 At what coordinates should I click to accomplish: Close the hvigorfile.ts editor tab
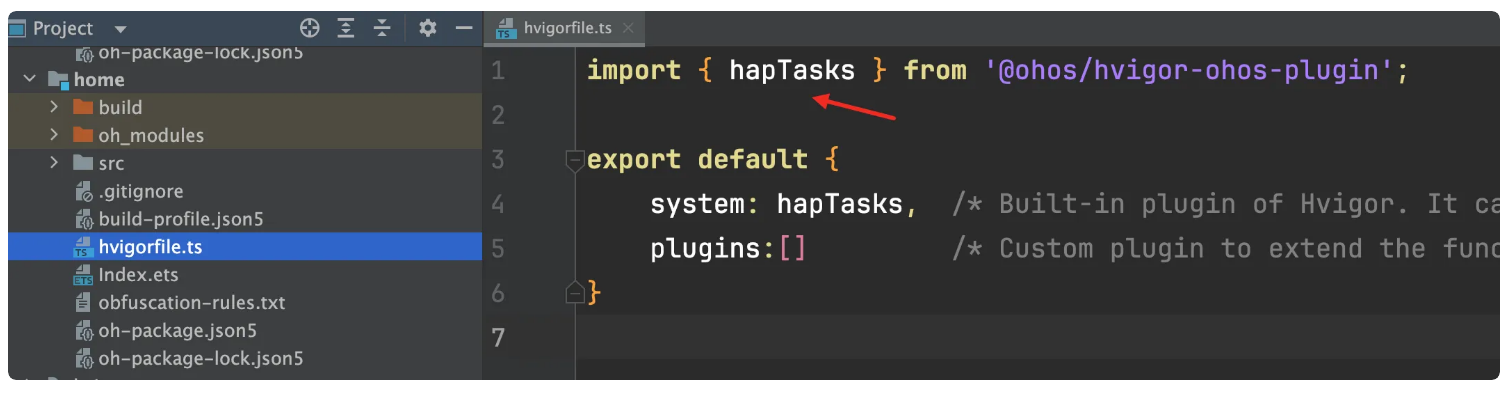pos(628,29)
